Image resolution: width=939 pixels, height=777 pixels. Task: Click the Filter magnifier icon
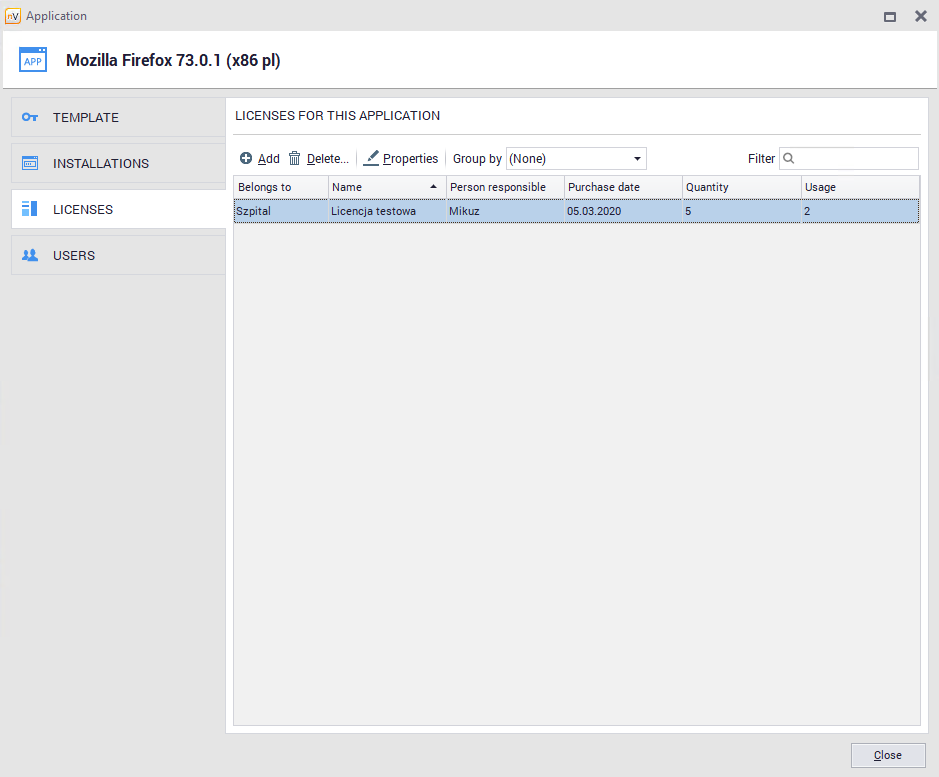click(789, 158)
